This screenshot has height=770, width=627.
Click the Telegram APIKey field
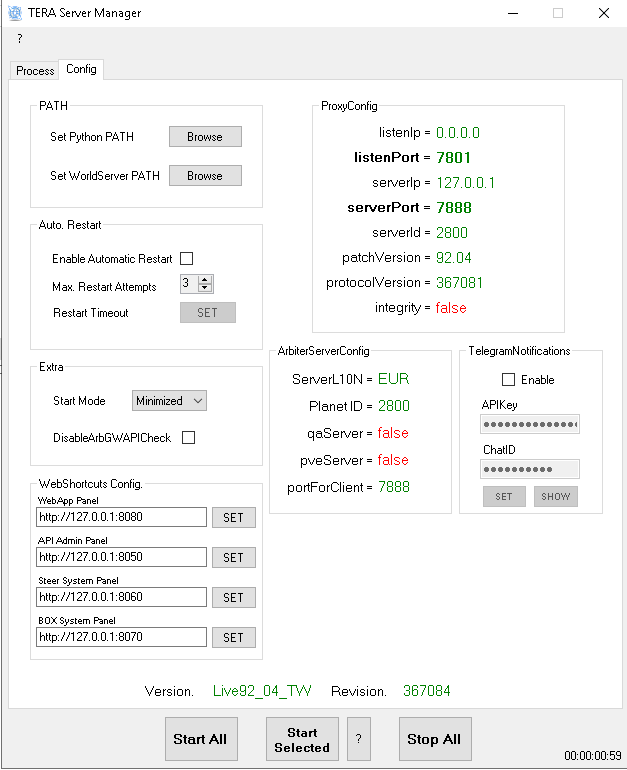530,424
